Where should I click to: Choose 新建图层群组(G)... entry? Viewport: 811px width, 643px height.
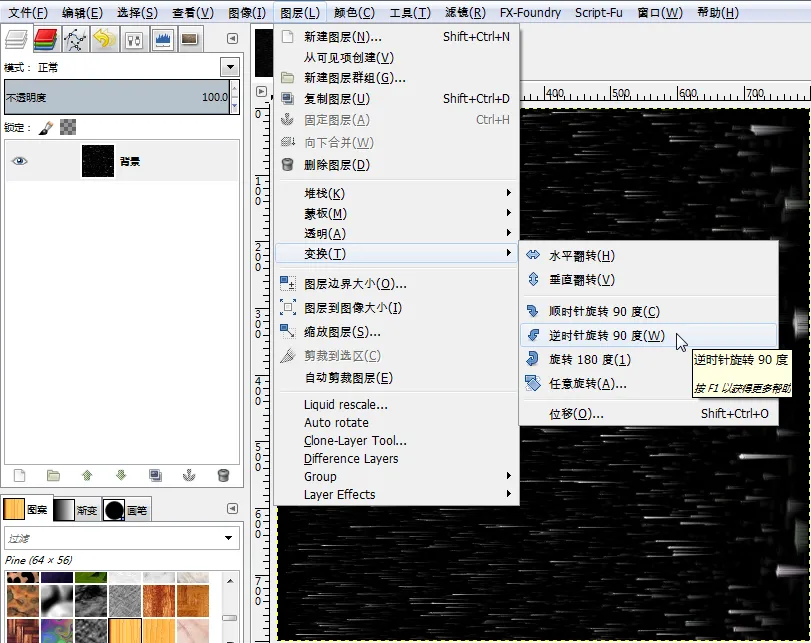click(x=396, y=78)
